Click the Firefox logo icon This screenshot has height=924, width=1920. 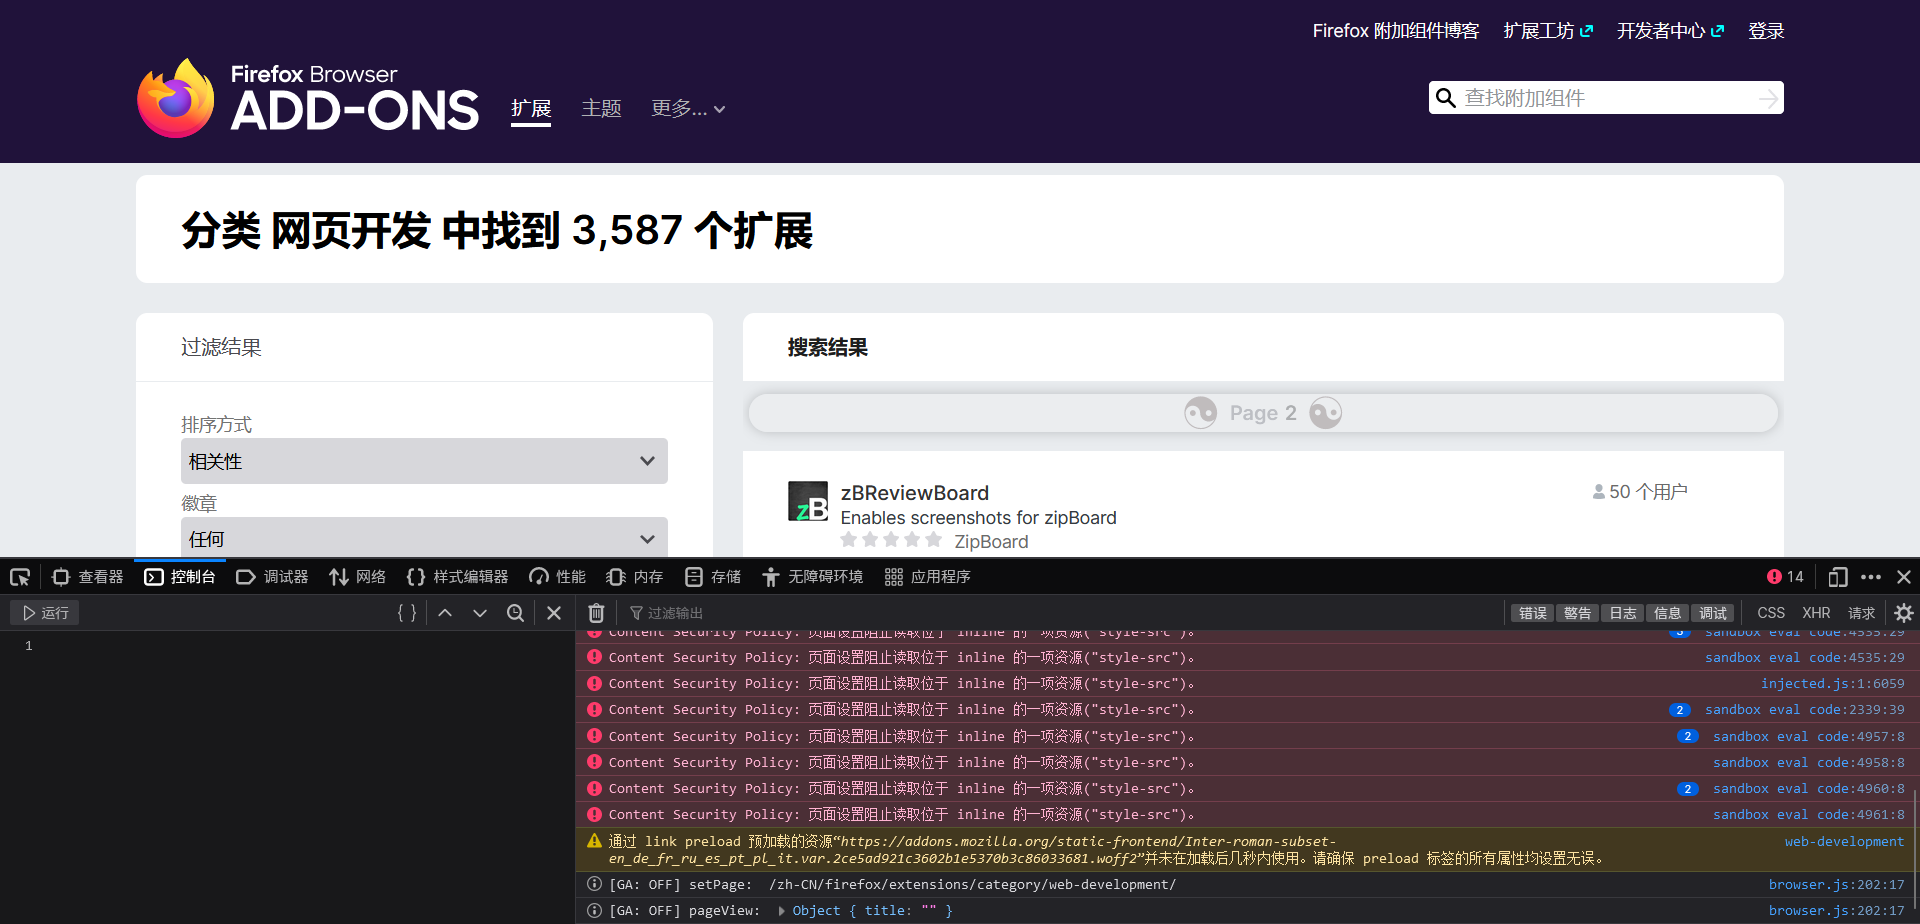click(x=176, y=98)
